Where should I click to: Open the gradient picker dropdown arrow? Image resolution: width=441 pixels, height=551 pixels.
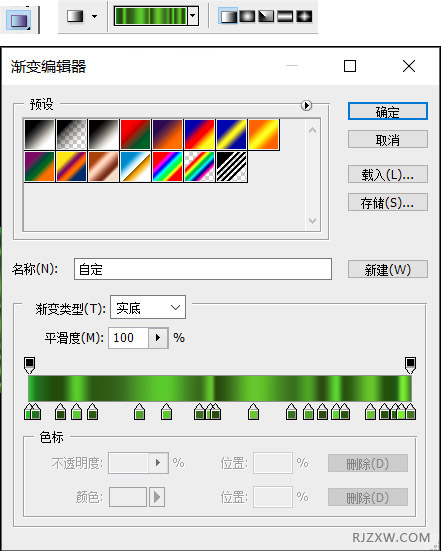193,16
